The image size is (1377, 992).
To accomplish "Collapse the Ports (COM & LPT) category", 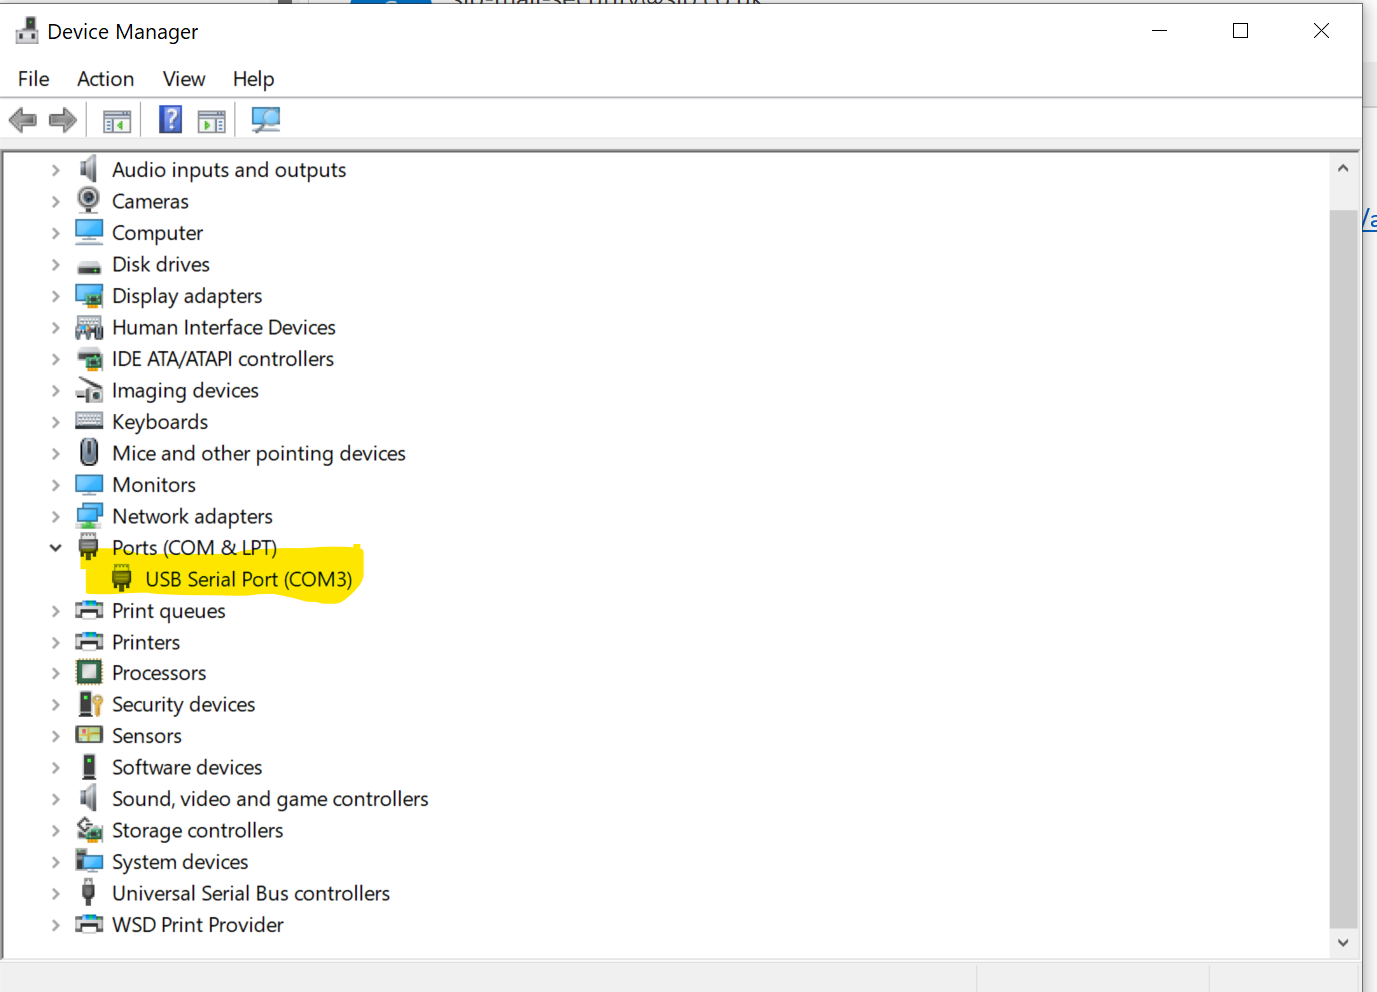I will click(x=56, y=547).
